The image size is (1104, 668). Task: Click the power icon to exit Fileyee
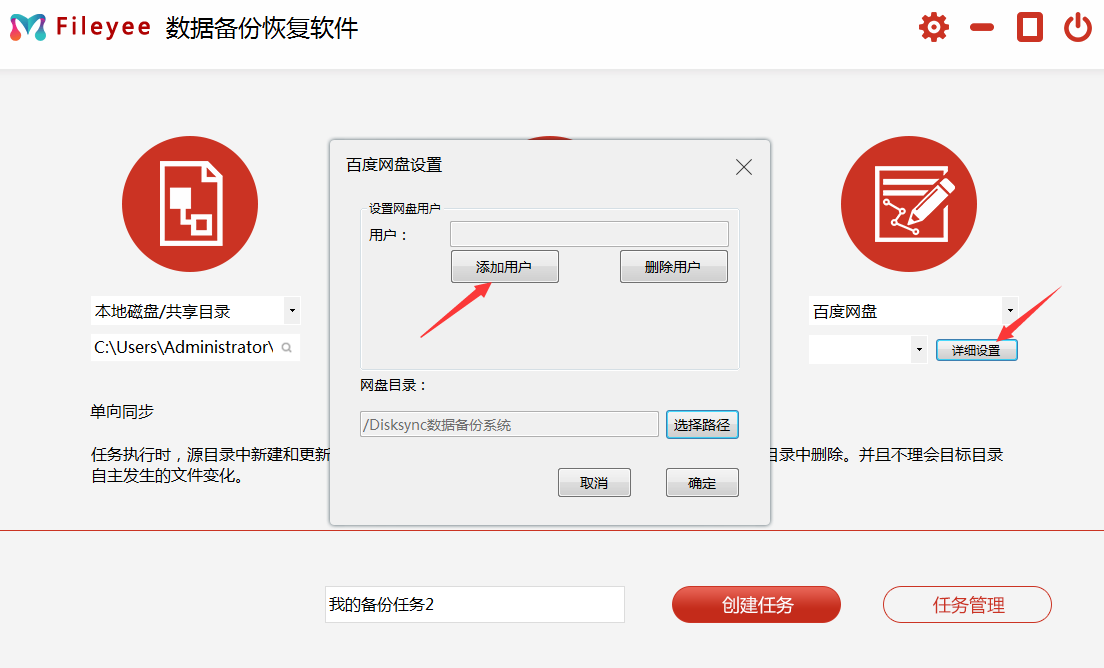pyautogui.click(x=1077, y=27)
